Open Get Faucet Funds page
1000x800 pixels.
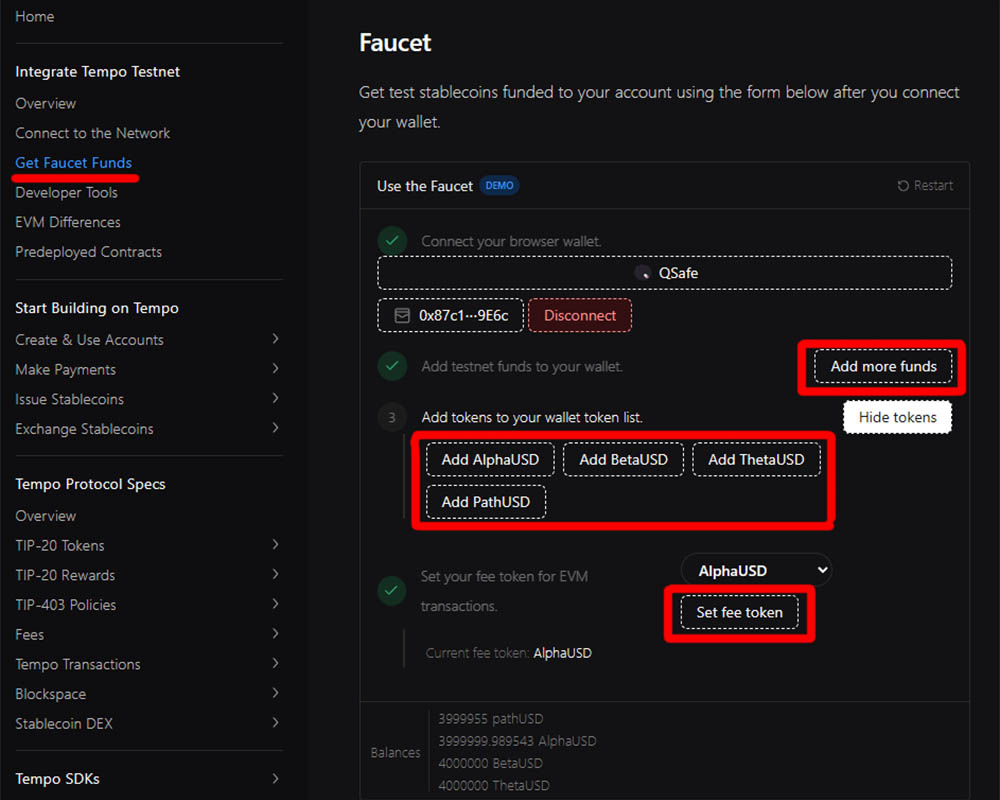(x=74, y=163)
